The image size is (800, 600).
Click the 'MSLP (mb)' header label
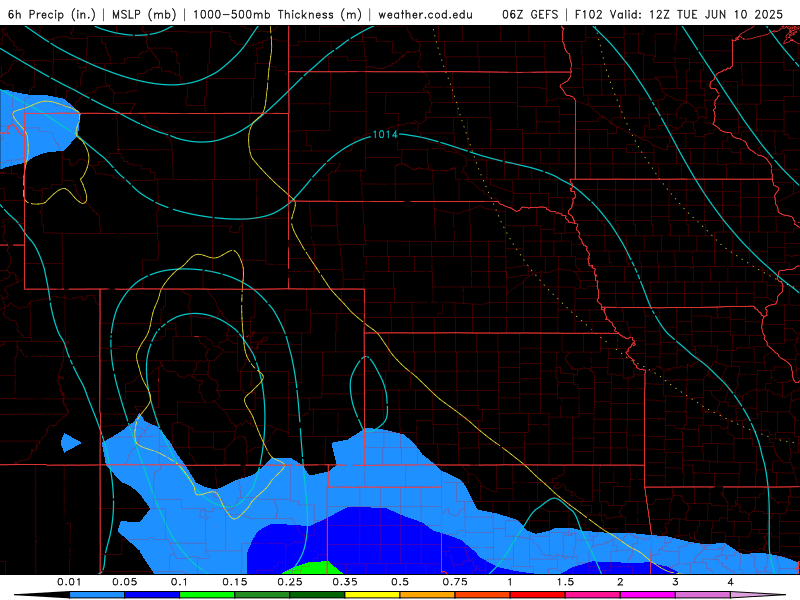click(144, 15)
